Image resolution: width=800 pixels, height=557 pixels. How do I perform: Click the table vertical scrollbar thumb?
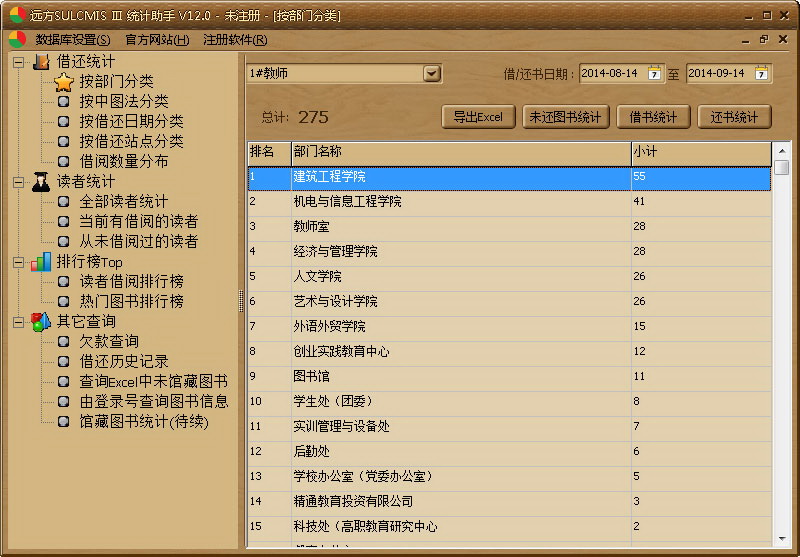pos(782,167)
